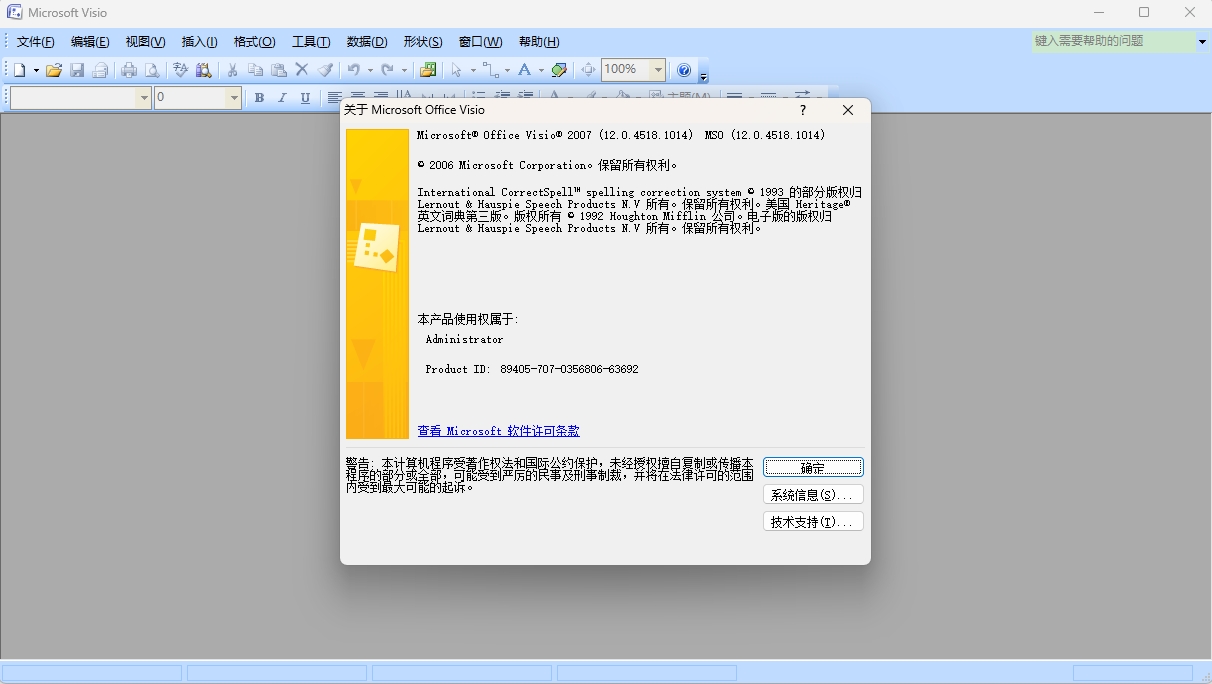Click the pan icon left of zoom box
This screenshot has width=1212, height=684.
click(x=588, y=70)
